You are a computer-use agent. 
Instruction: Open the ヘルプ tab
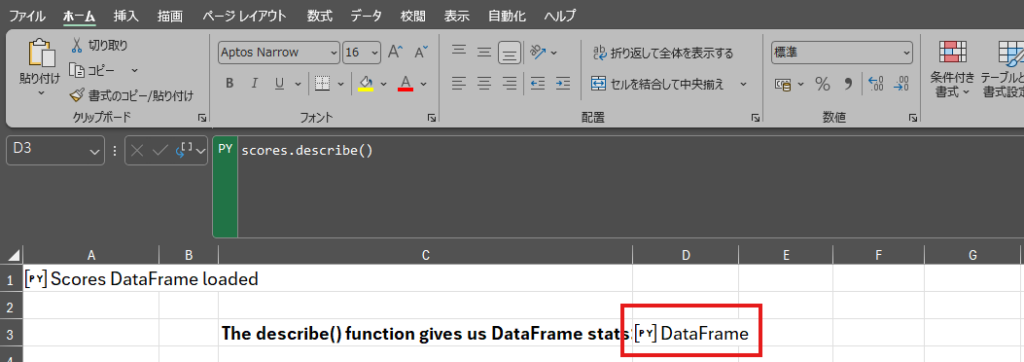(x=560, y=16)
